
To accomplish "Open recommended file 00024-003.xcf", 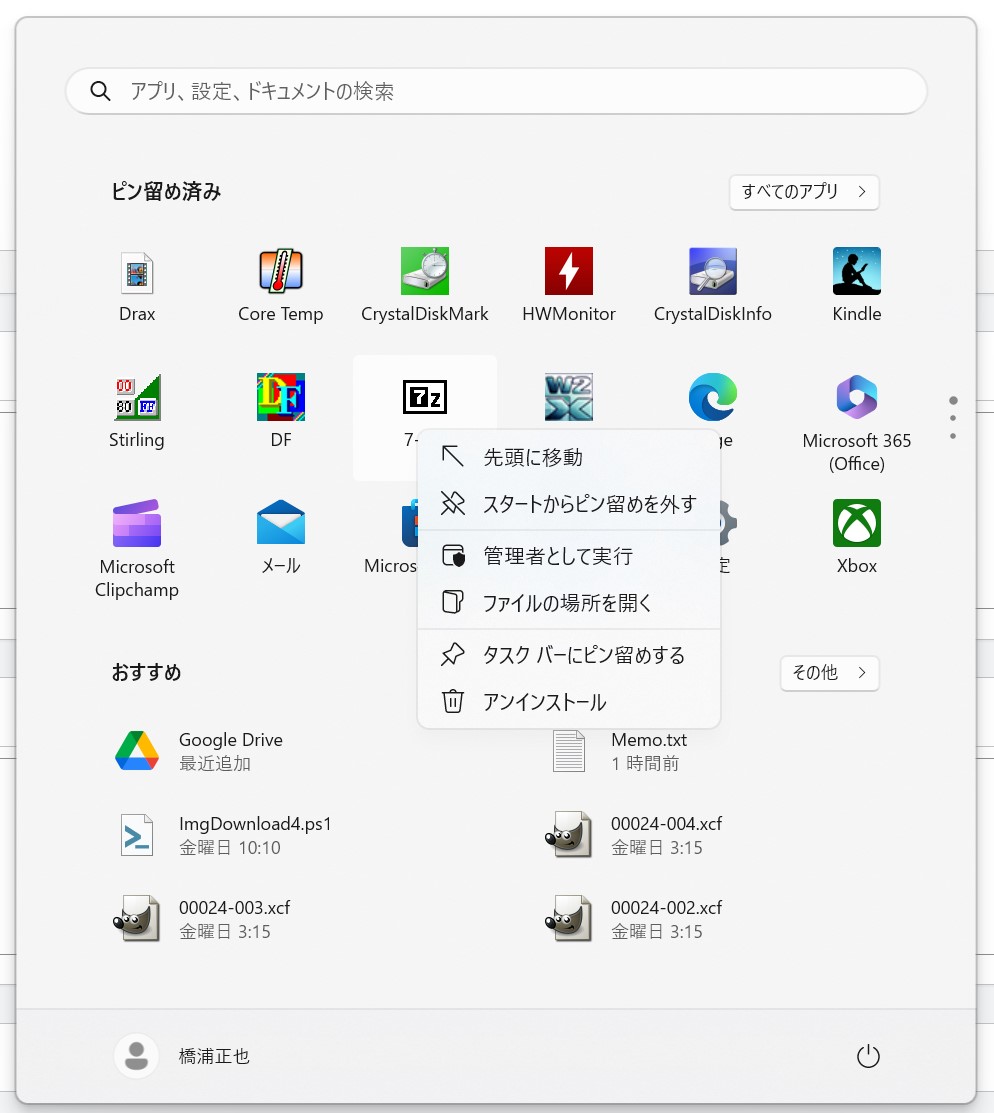I will (x=202, y=919).
